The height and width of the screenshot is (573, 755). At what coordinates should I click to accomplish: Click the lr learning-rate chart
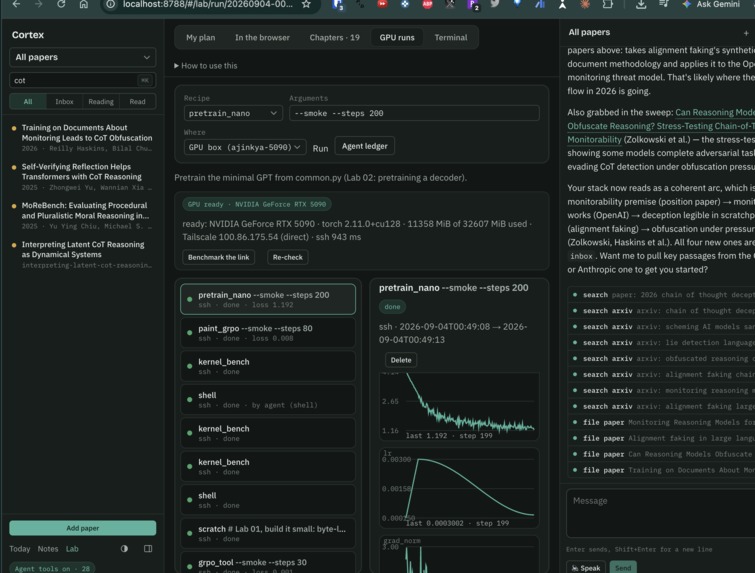[459, 488]
